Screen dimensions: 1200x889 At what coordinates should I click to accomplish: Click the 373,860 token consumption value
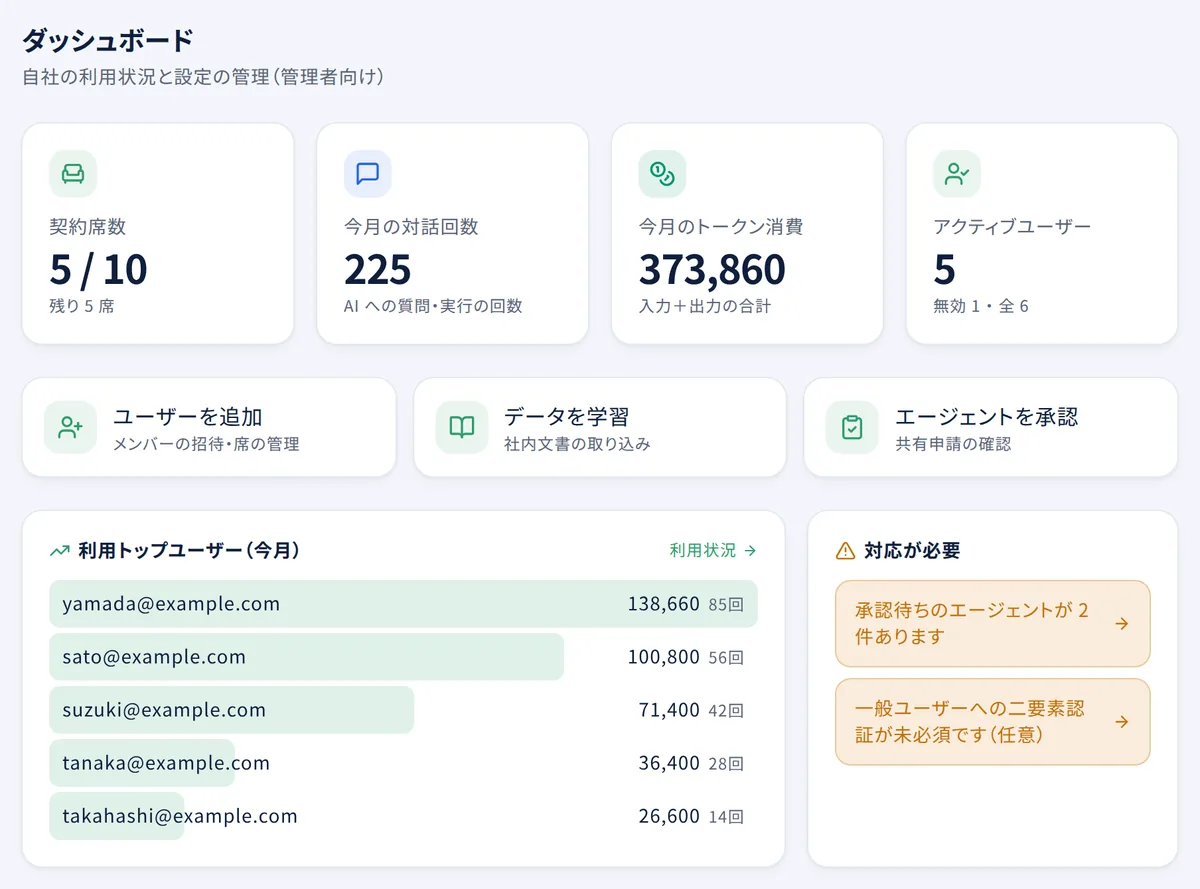click(x=712, y=269)
